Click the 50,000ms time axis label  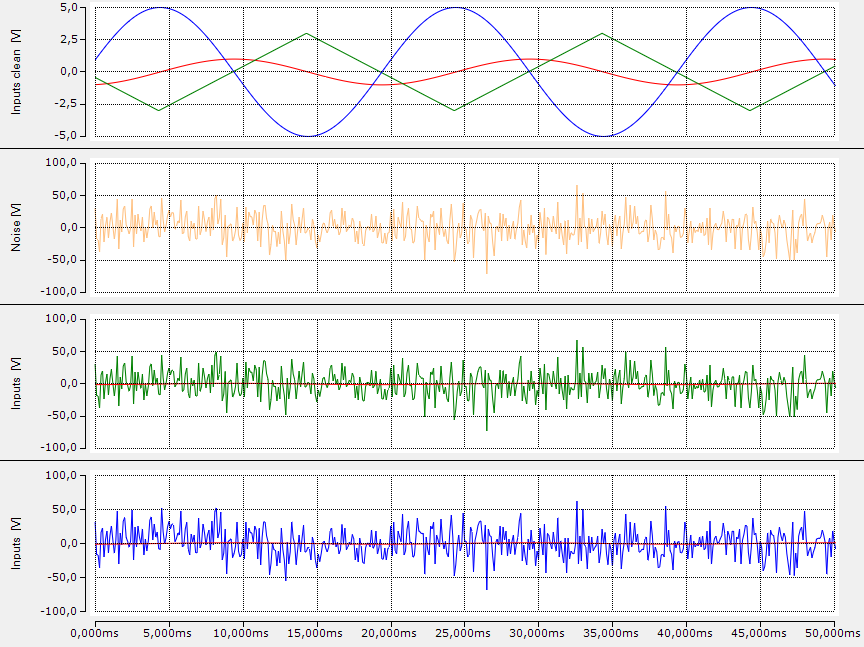coord(833,633)
